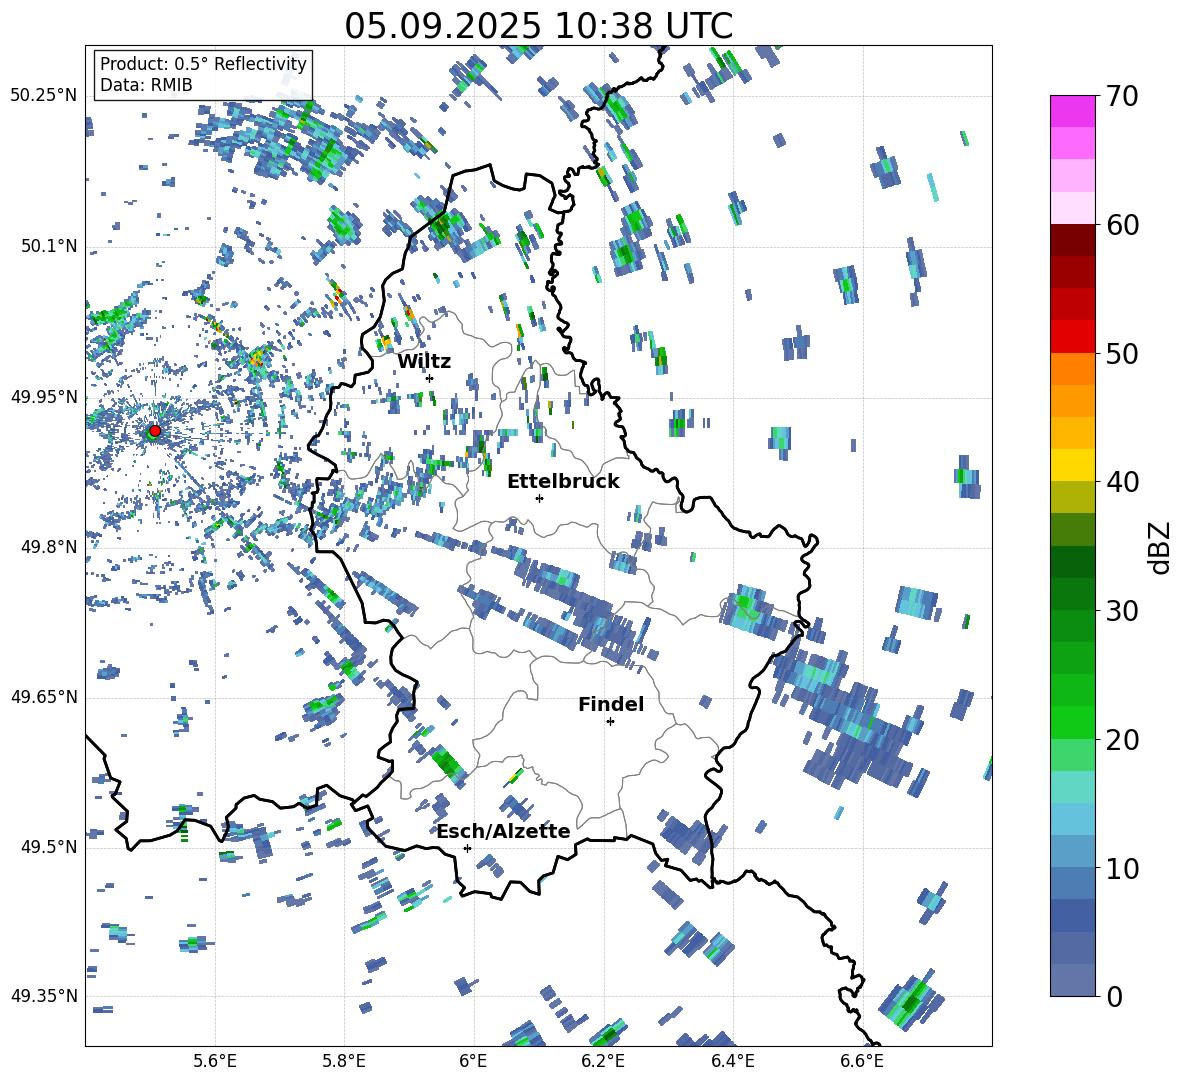Click the 49.35°N latitude label

44,996
